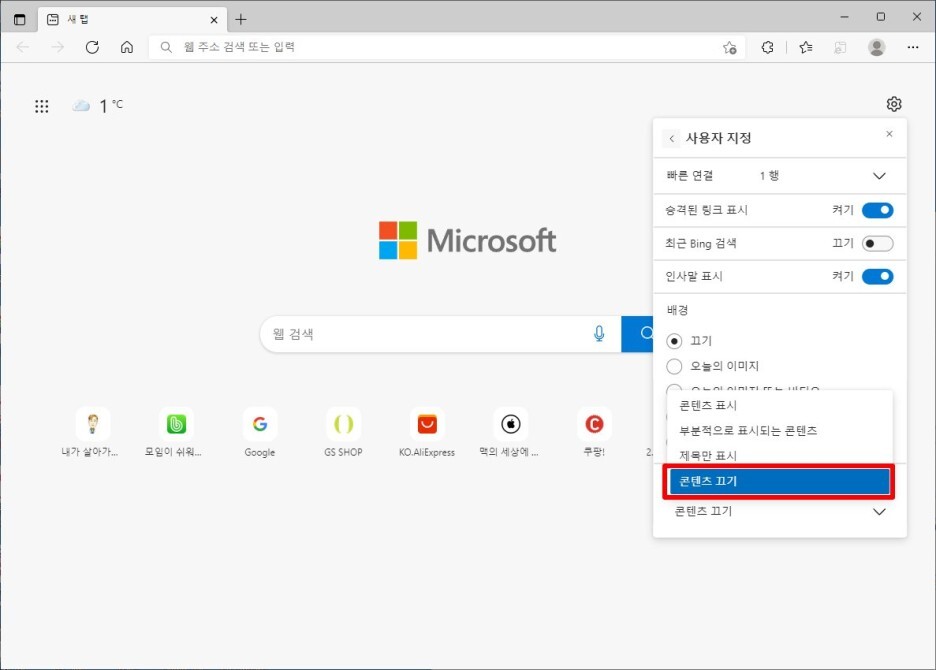
Task: Add this page to favorites star
Action: [x=729, y=48]
